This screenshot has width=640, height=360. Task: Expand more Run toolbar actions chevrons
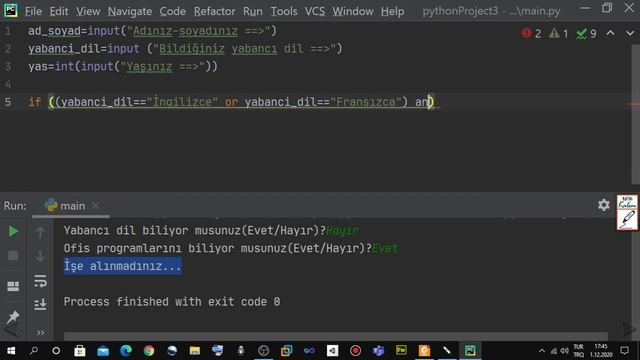40,333
